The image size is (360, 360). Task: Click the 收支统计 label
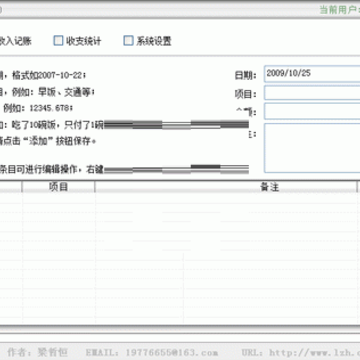[83, 41]
